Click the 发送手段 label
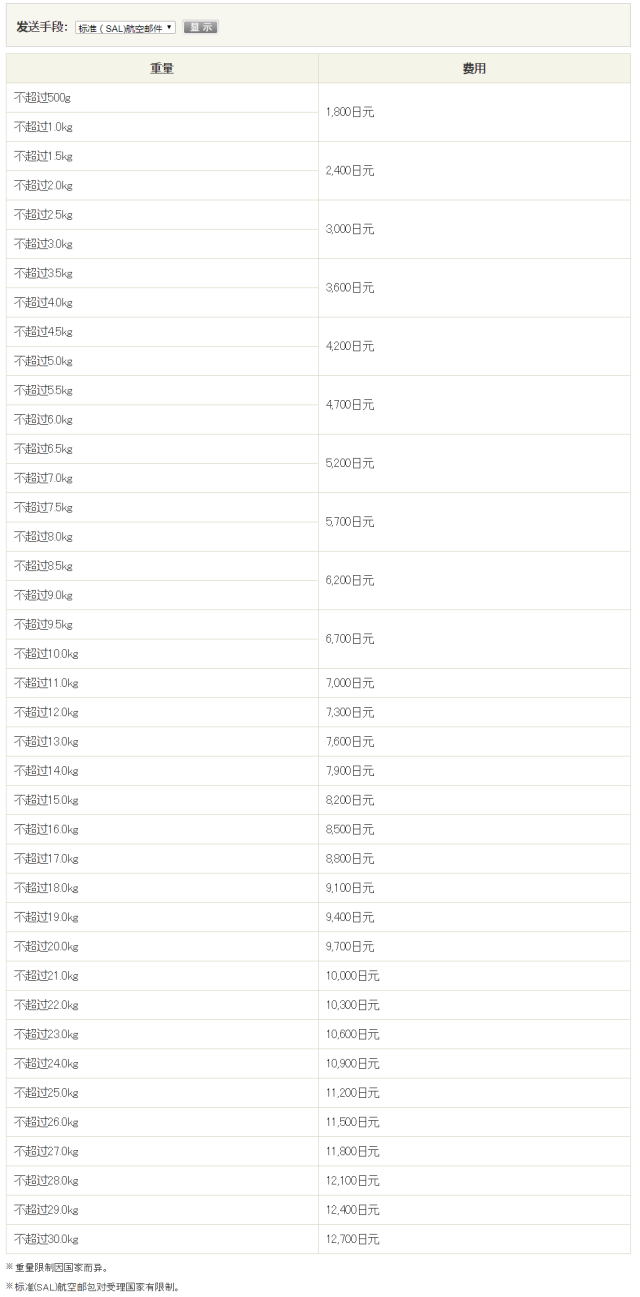This screenshot has width=640, height=1297. [x=41, y=28]
